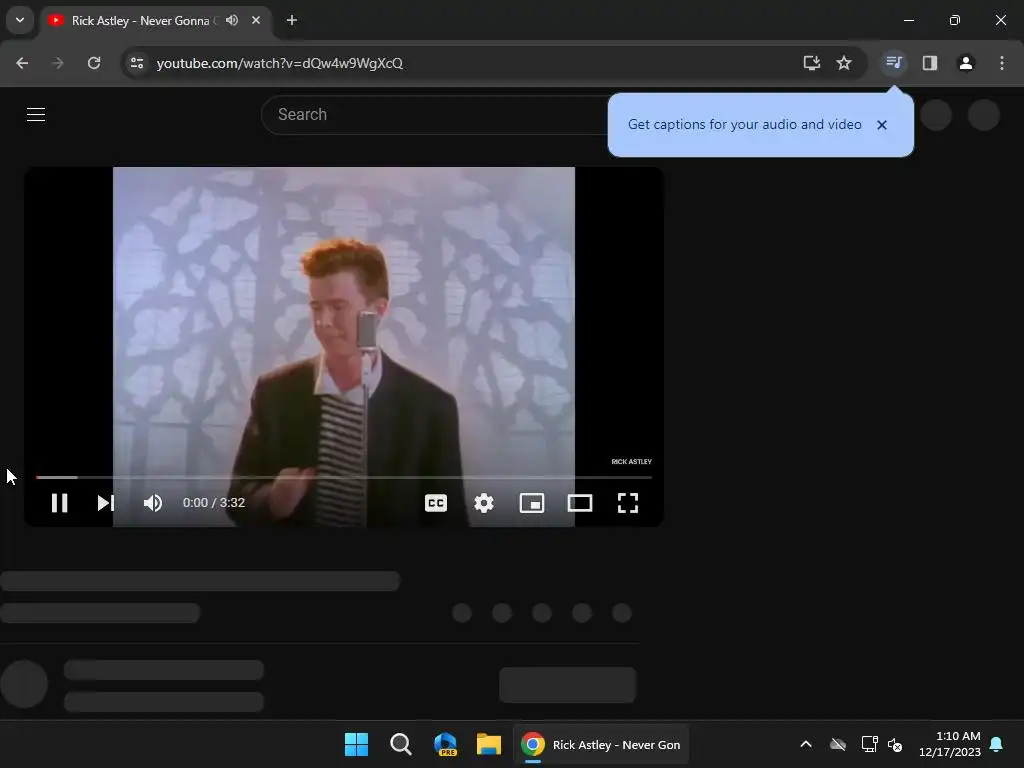
Task: Open muted volume tray icon
Action: pyautogui.click(x=895, y=744)
